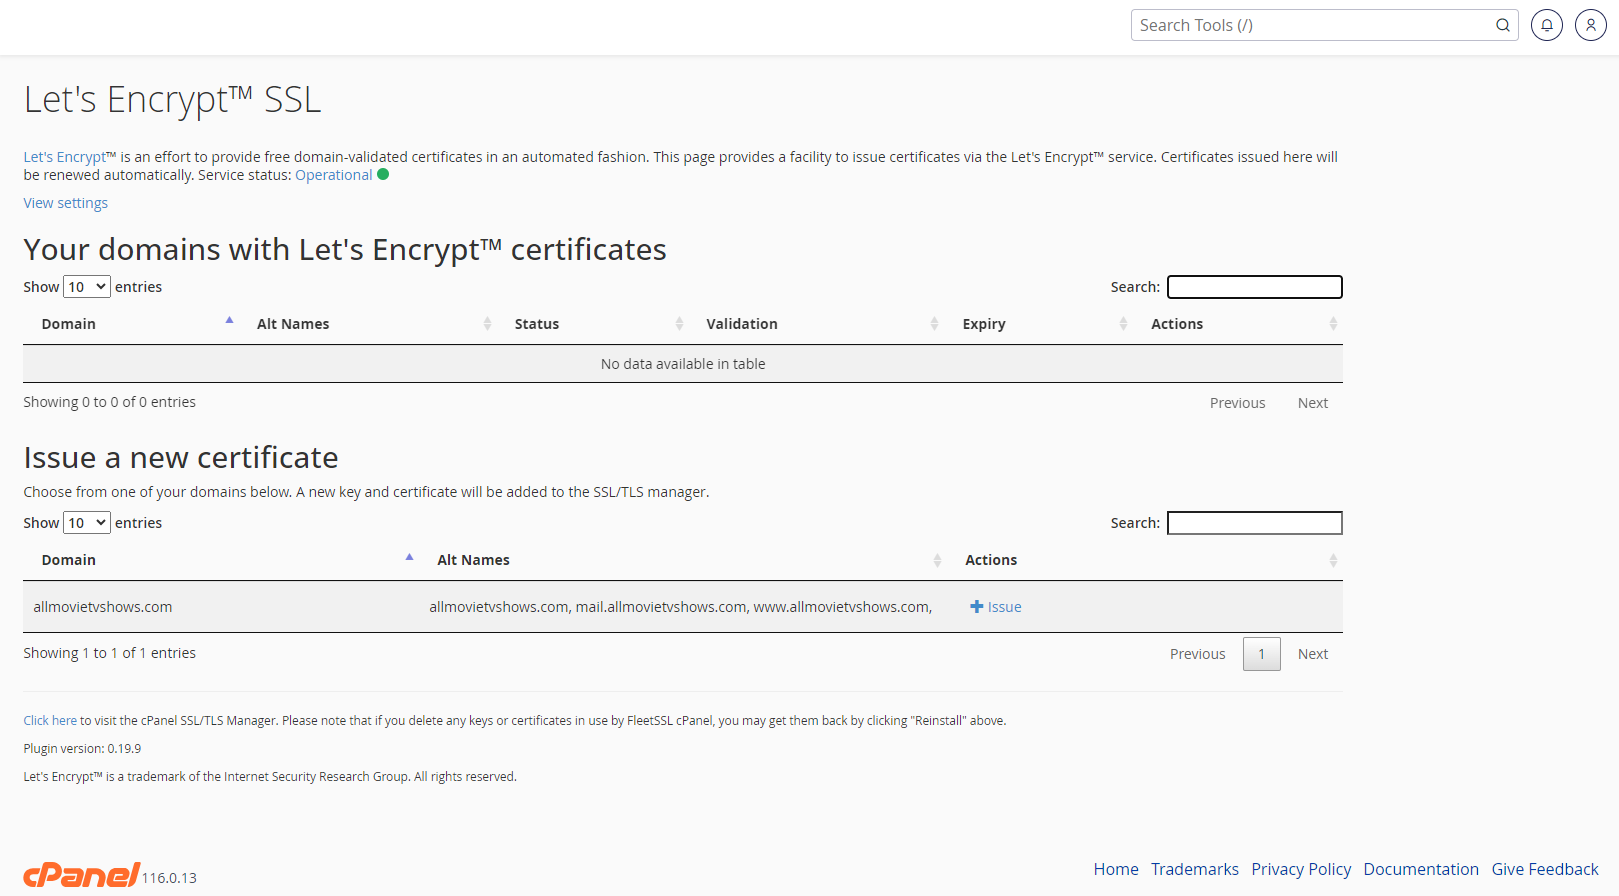Image resolution: width=1619 pixels, height=896 pixels.
Task: Click Showing 0 to 0 of 0 entries text
Action: coord(110,402)
